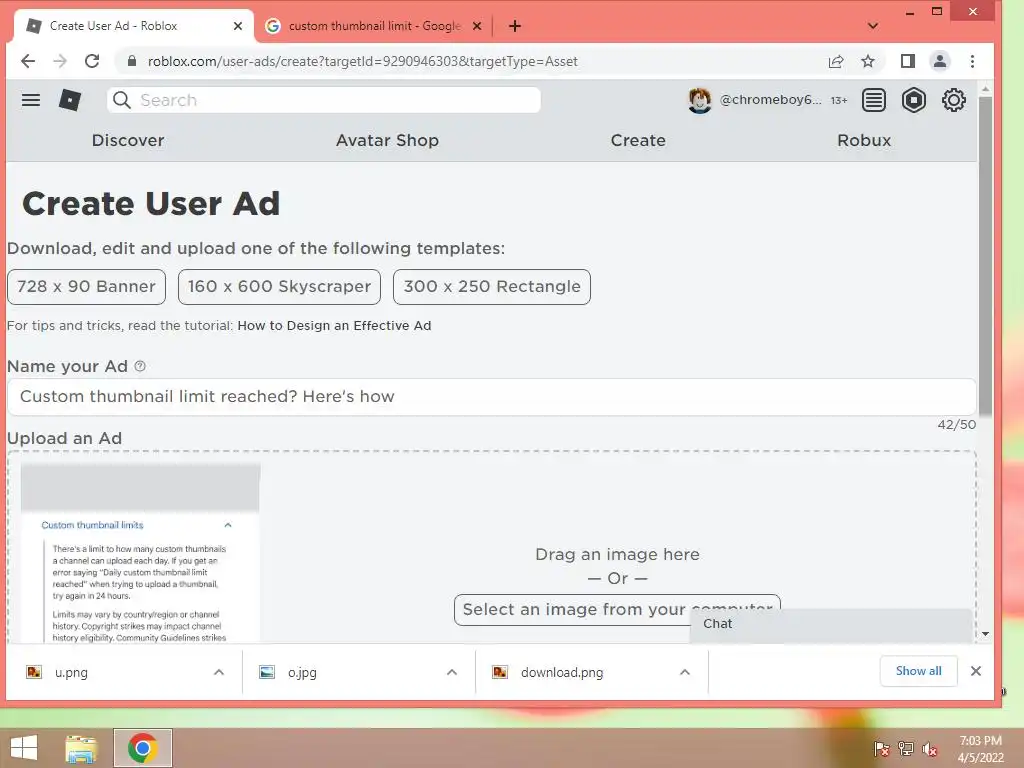Open the Action Center flag tray icon
1024x768 pixels.
click(882, 749)
